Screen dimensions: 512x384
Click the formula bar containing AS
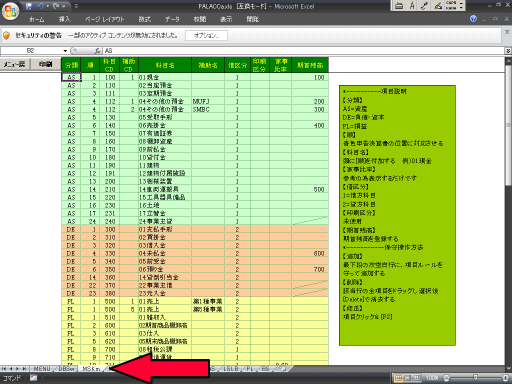click(x=303, y=51)
